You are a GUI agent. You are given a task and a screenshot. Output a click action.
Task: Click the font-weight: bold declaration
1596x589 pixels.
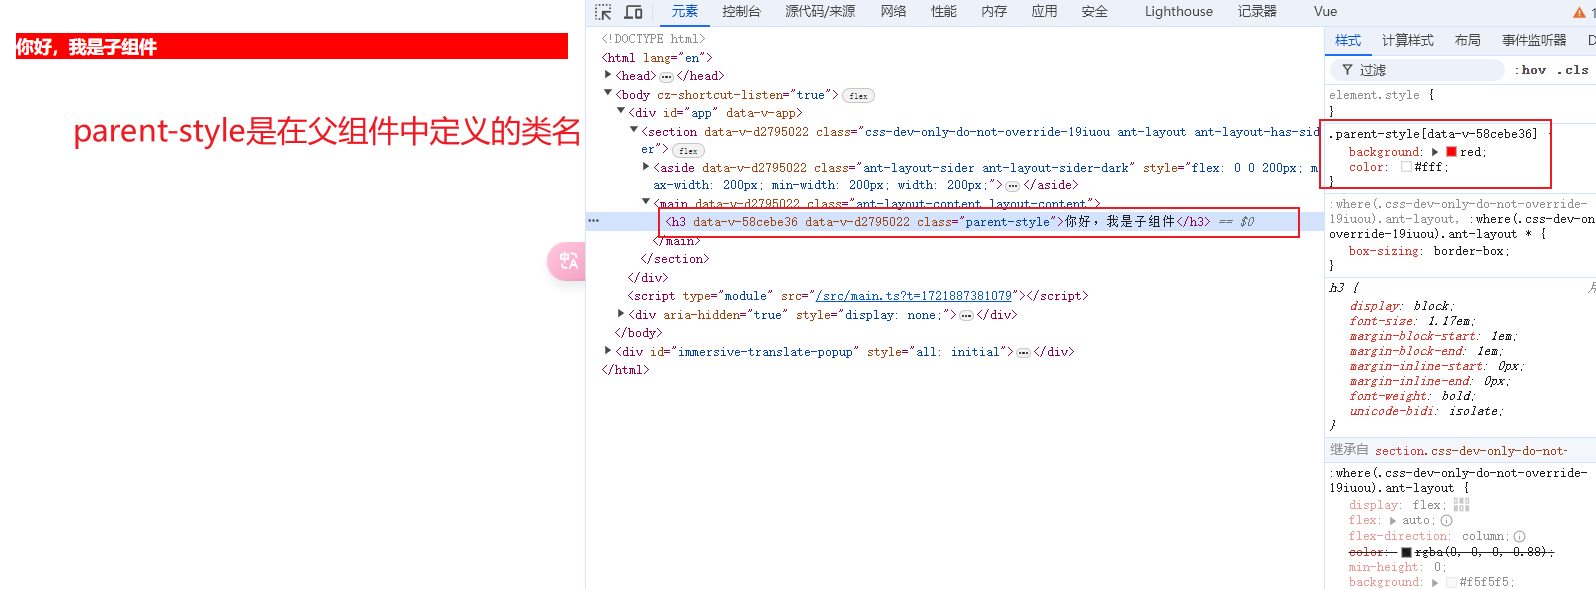(x=1414, y=396)
